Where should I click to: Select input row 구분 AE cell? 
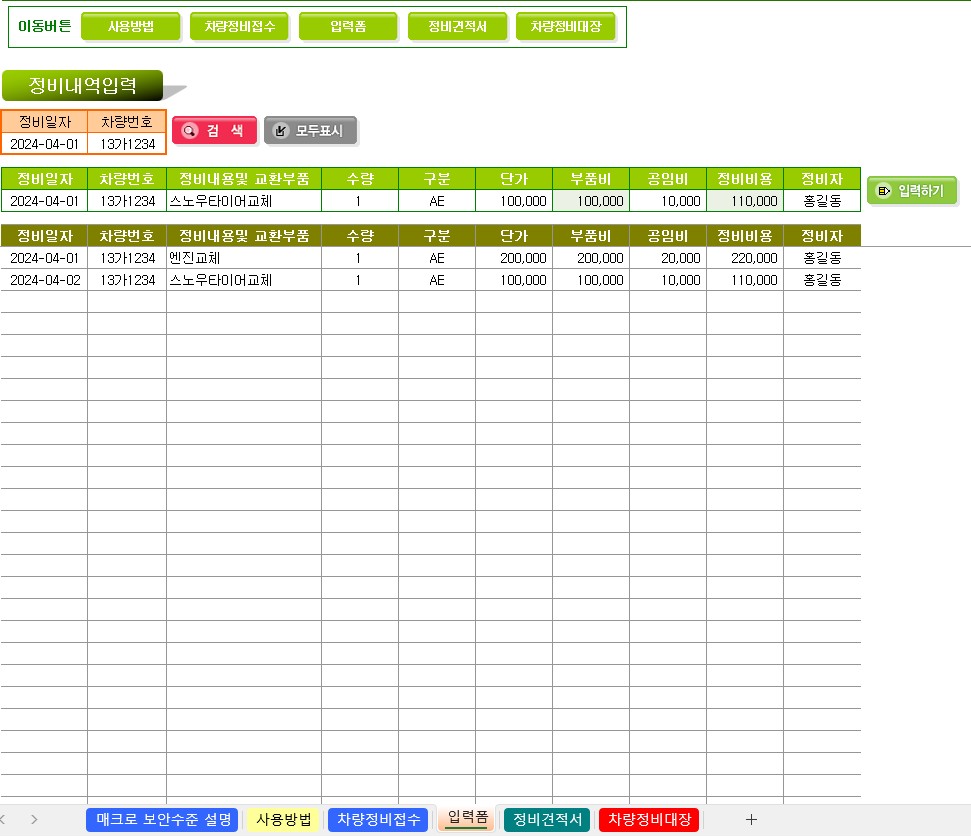(437, 201)
